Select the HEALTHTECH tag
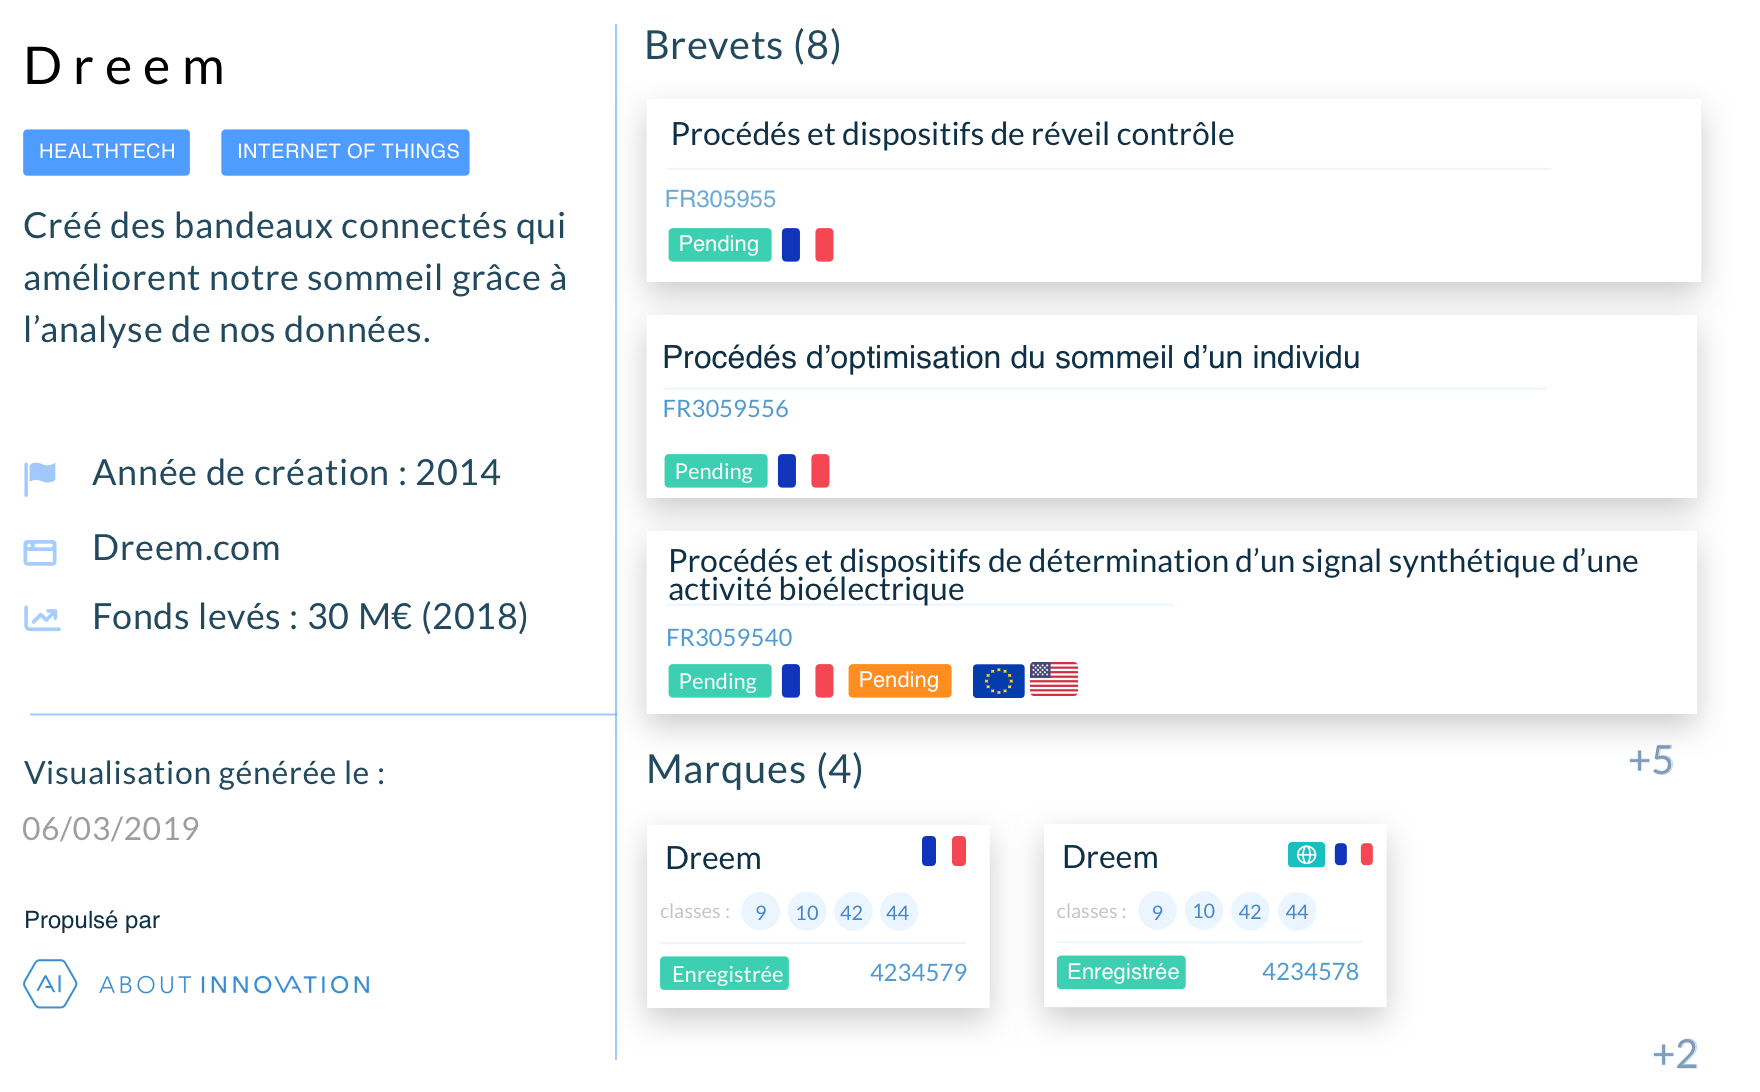The width and height of the screenshot is (1760, 1092). [x=107, y=152]
